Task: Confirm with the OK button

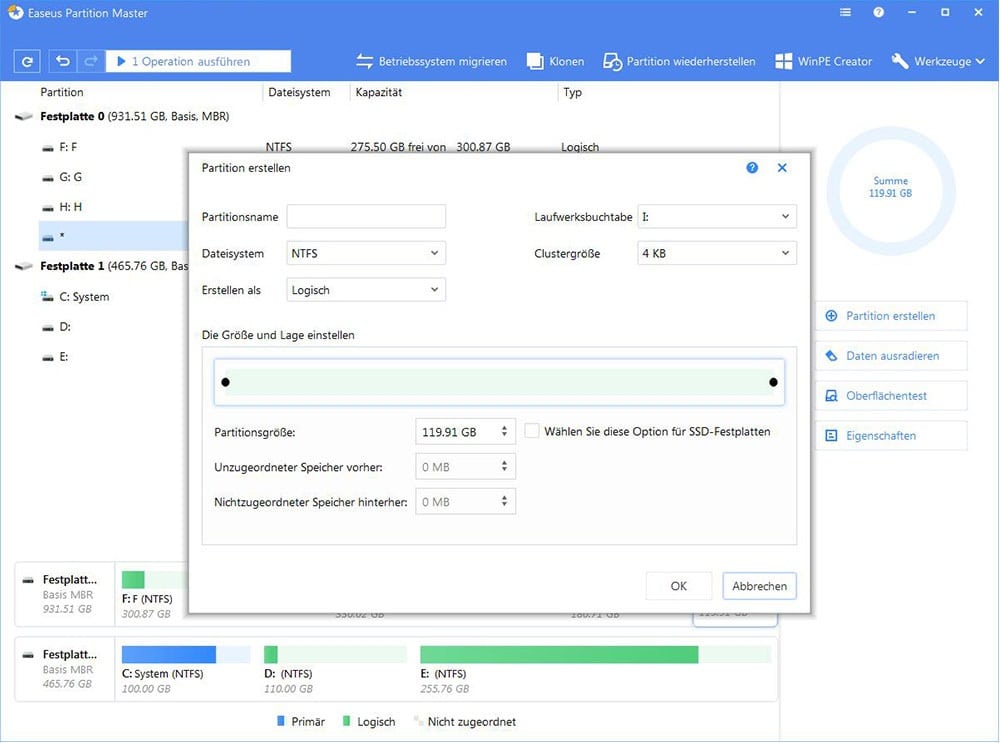Action: click(x=679, y=585)
